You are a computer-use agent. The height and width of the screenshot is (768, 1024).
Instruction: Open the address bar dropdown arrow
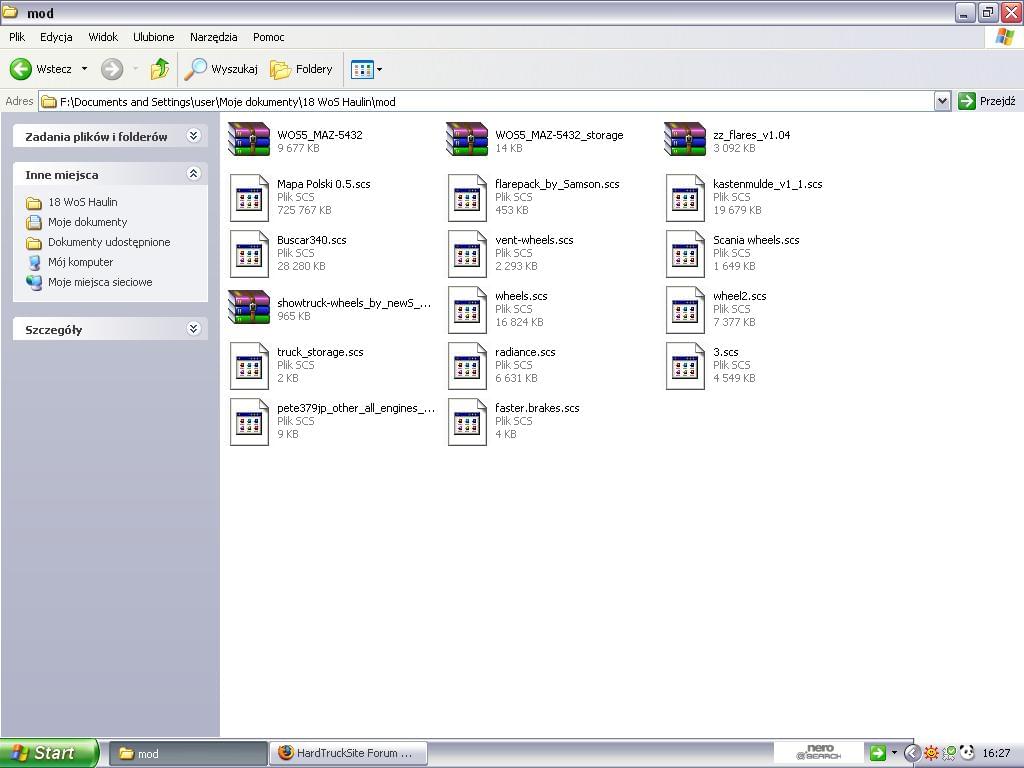point(942,101)
